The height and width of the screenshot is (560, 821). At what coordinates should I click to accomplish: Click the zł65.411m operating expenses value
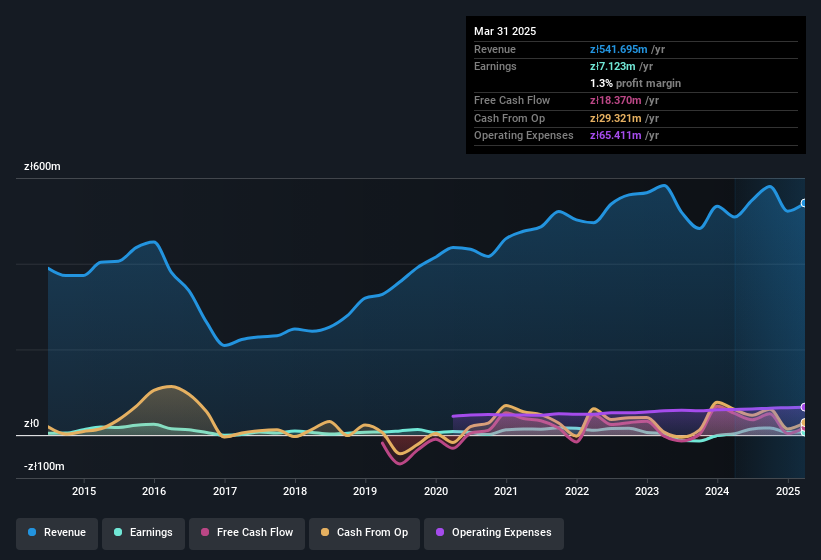click(x=615, y=136)
